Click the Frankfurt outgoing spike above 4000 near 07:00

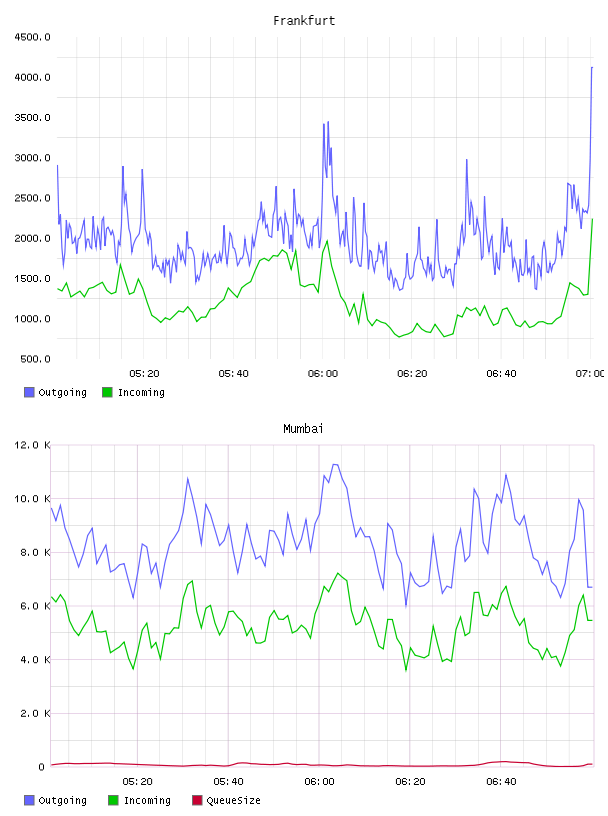pos(592,68)
